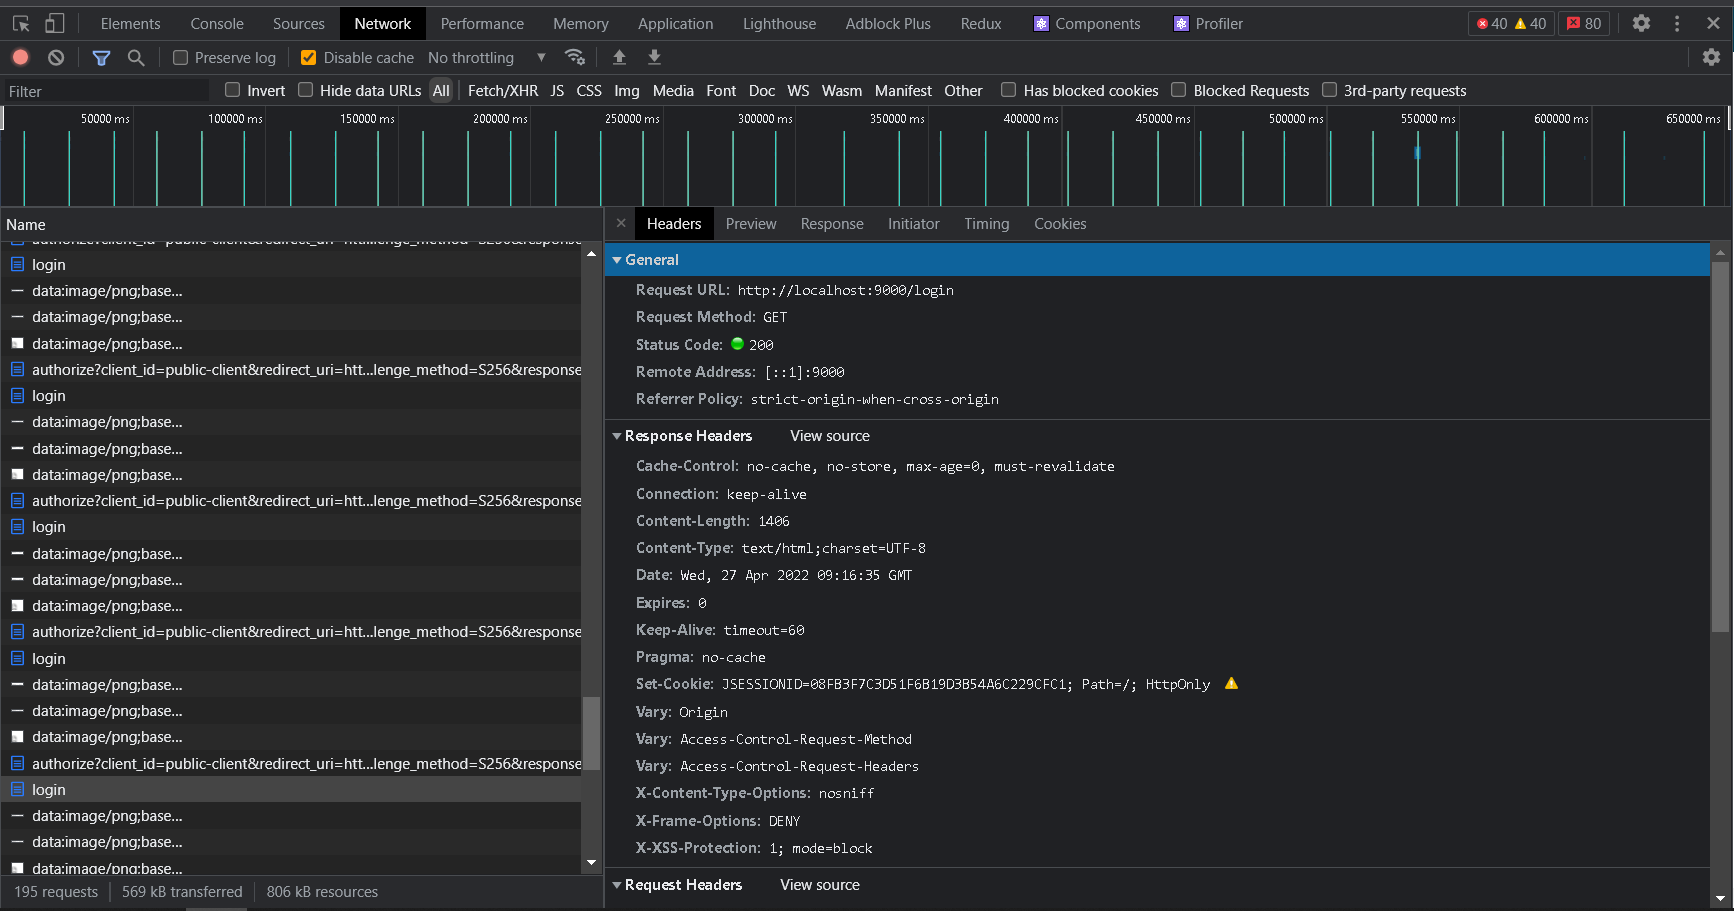The height and width of the screenshot is (911, 1734).
Task: Clear the network log
Action: click(56, 58)
